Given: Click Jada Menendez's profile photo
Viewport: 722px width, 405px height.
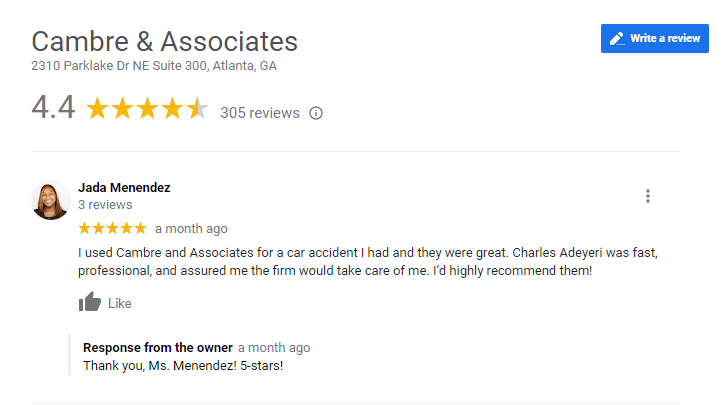Looking at the screenshot, I should 50,200.
